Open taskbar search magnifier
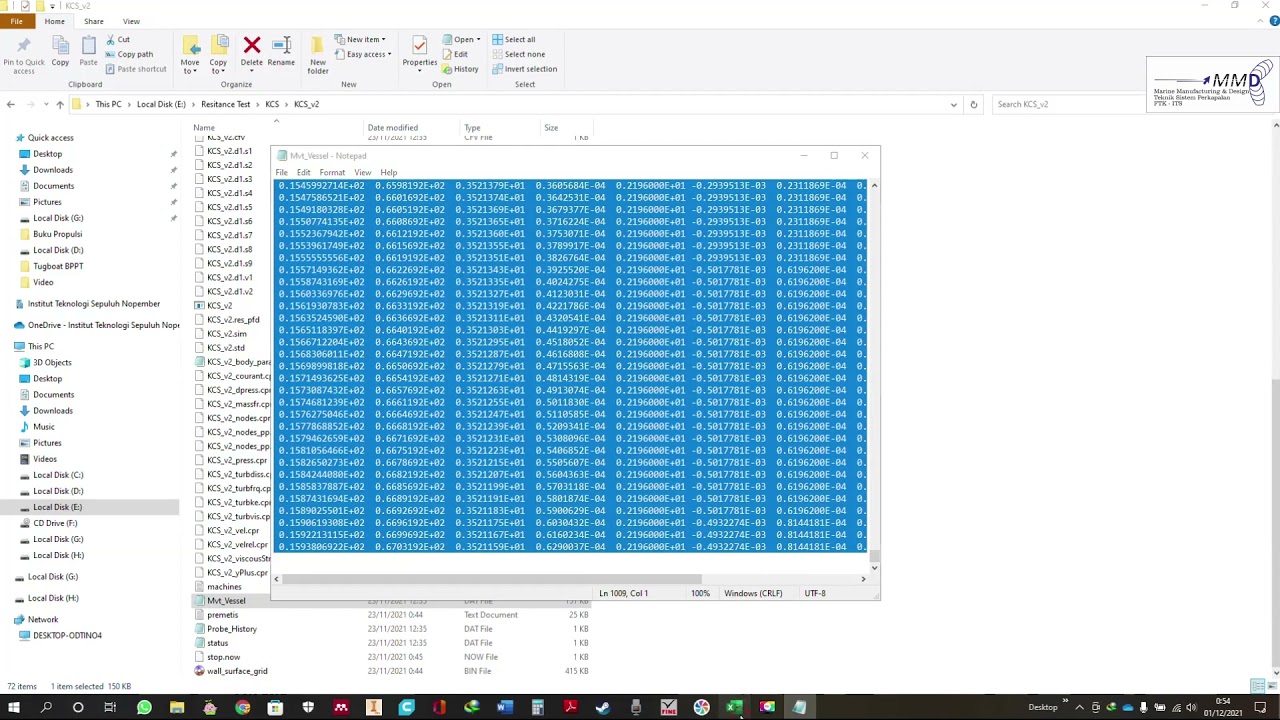Image resolution: width=1280 pixels, height=720 pixels. click(x=46, y=708)
